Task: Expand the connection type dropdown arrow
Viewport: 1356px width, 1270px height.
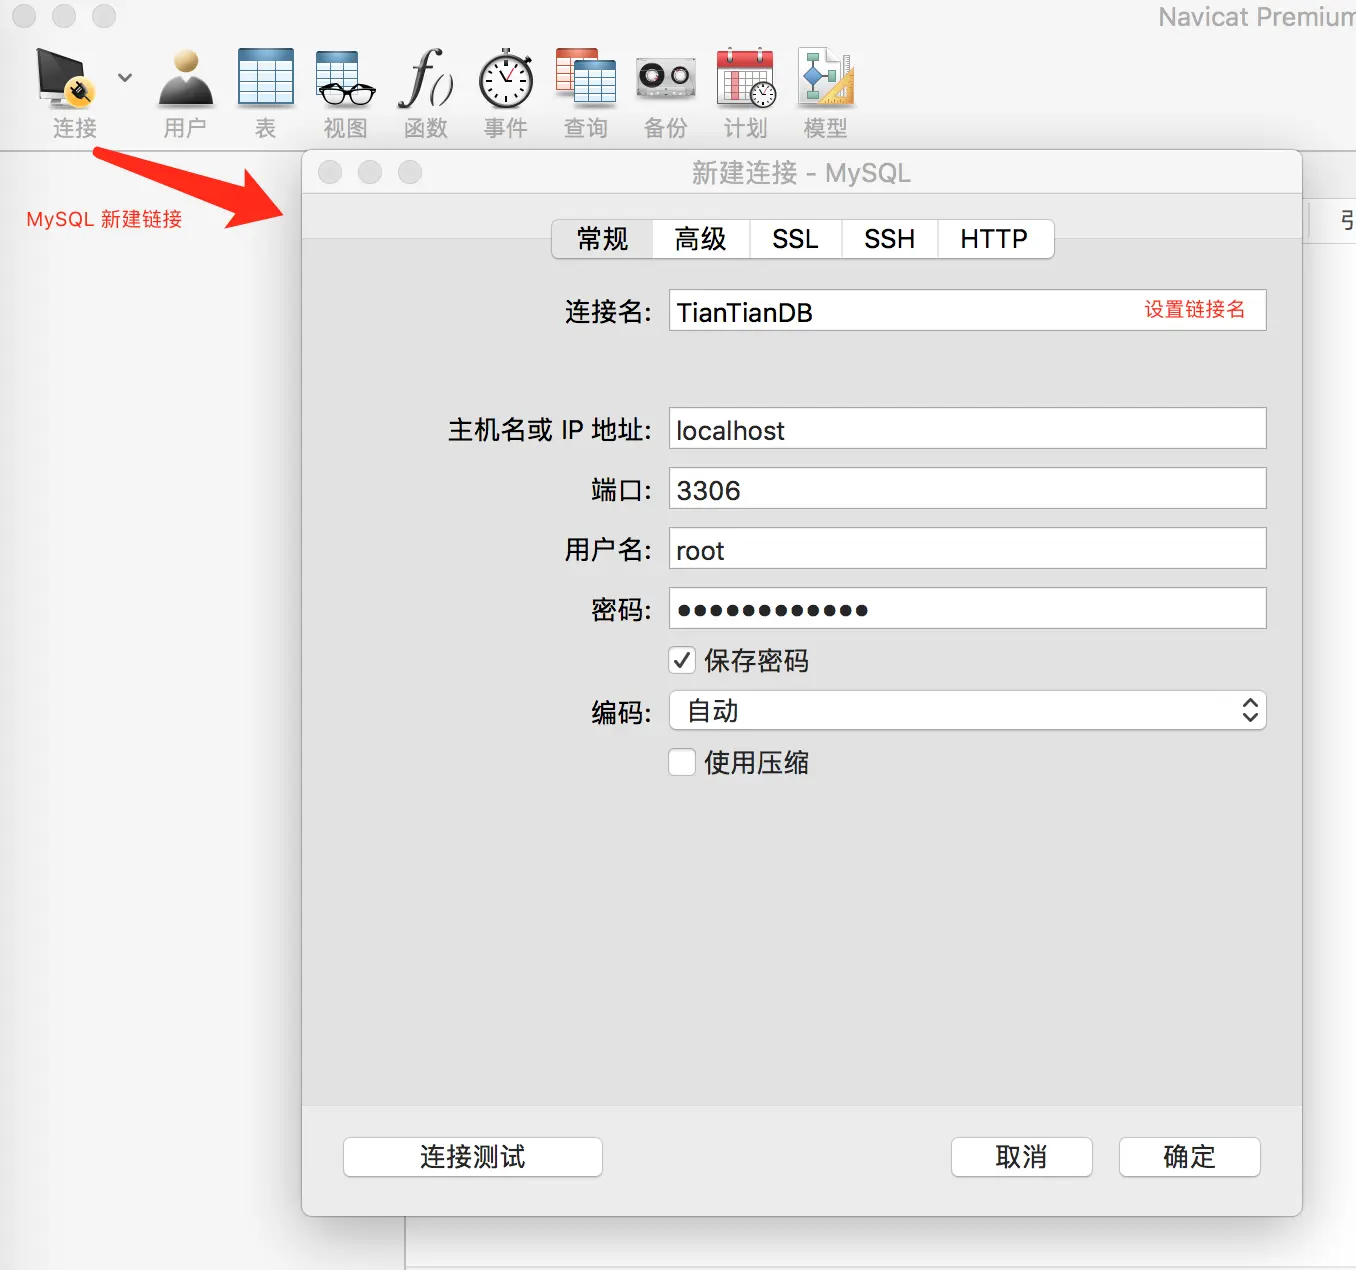Action: 125,77
